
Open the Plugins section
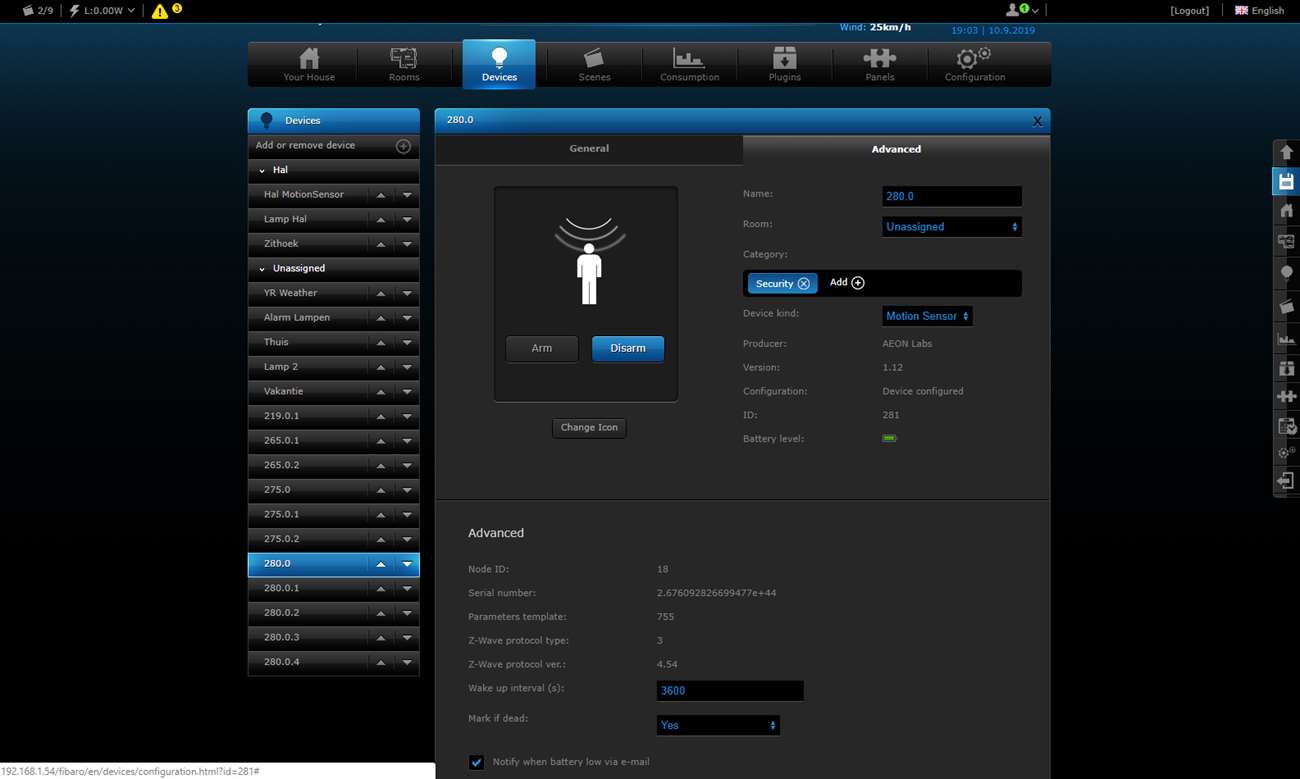[x=784, y=64]
